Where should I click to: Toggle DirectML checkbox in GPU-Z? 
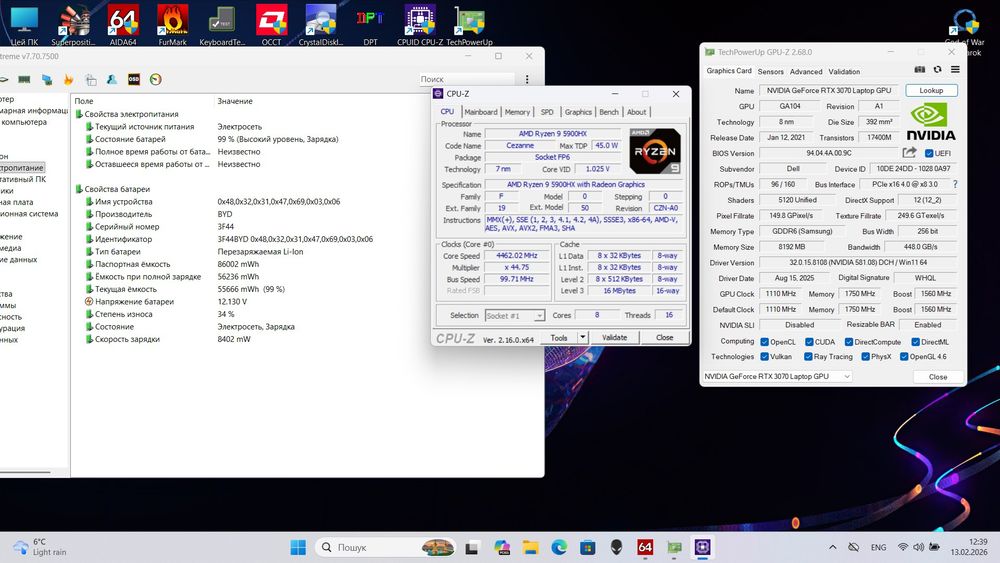tap(915, 342)
